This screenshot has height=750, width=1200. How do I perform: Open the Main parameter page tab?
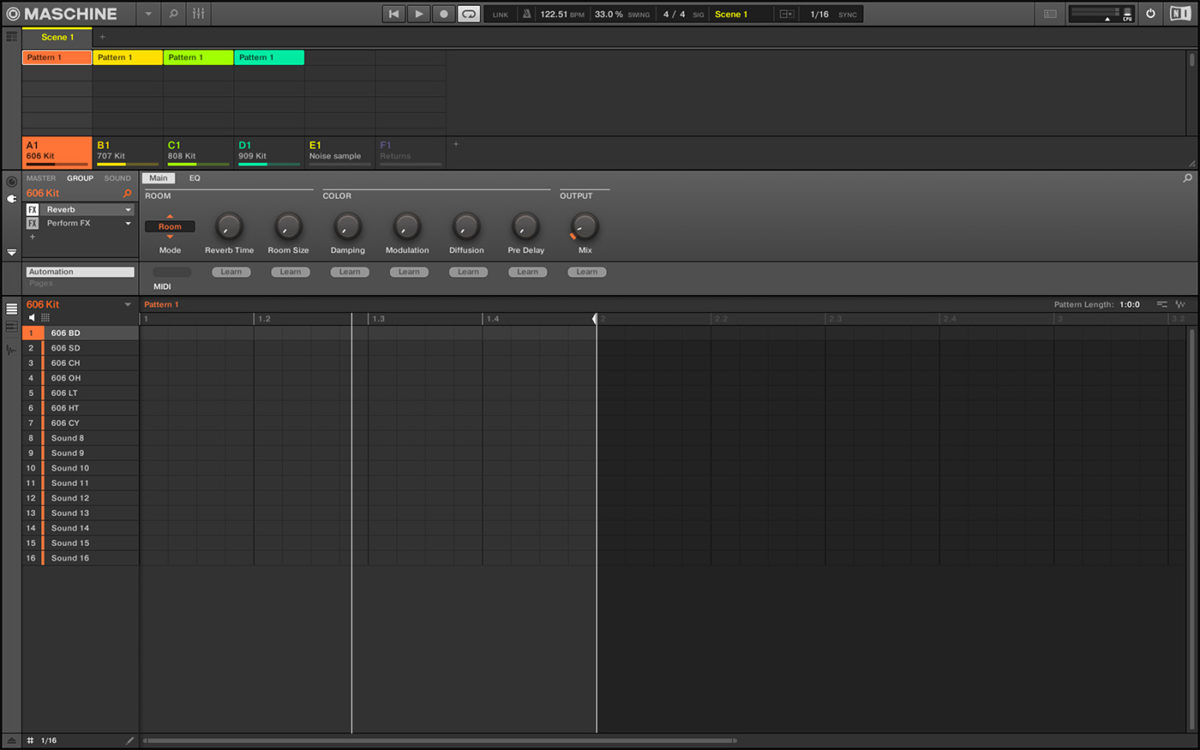tap(158, 178)
